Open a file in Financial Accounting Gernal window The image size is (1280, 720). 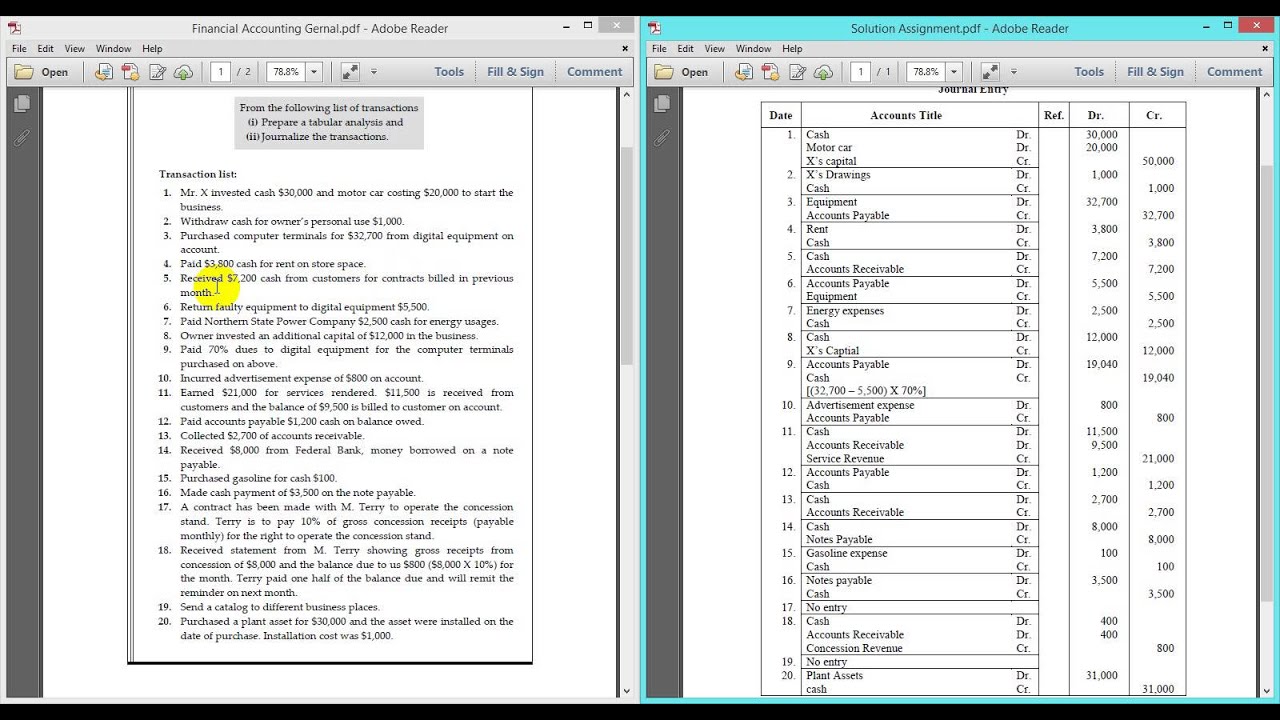[x=42, y=72]
